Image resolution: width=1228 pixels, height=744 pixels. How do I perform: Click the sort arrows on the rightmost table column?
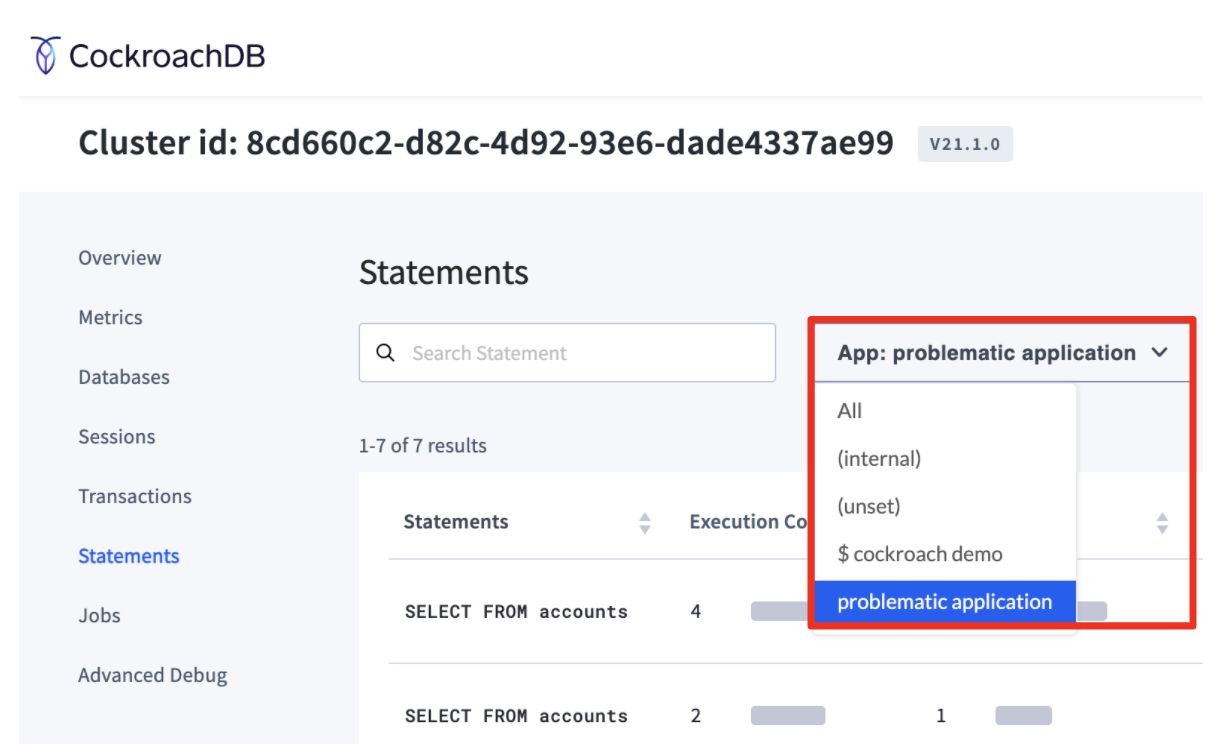tap(1161, 521)
